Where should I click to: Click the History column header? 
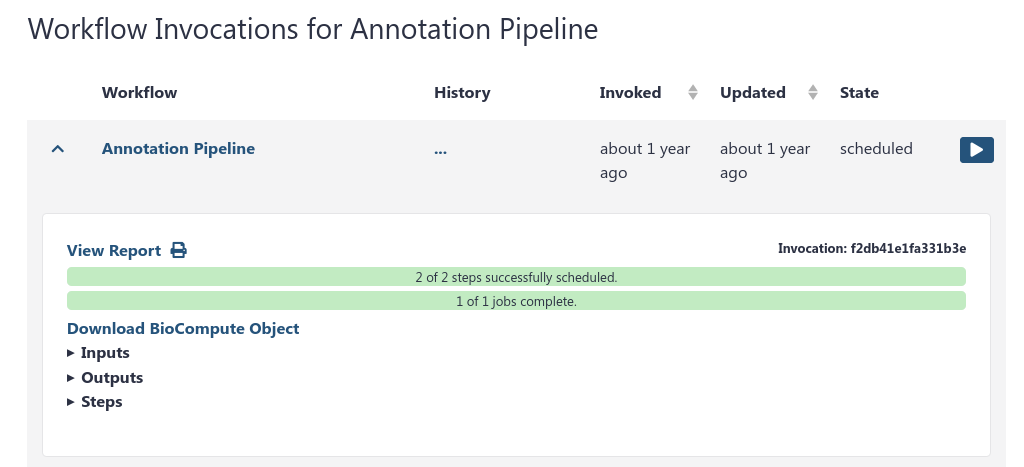pyautogui.click(x=462, y=93)
